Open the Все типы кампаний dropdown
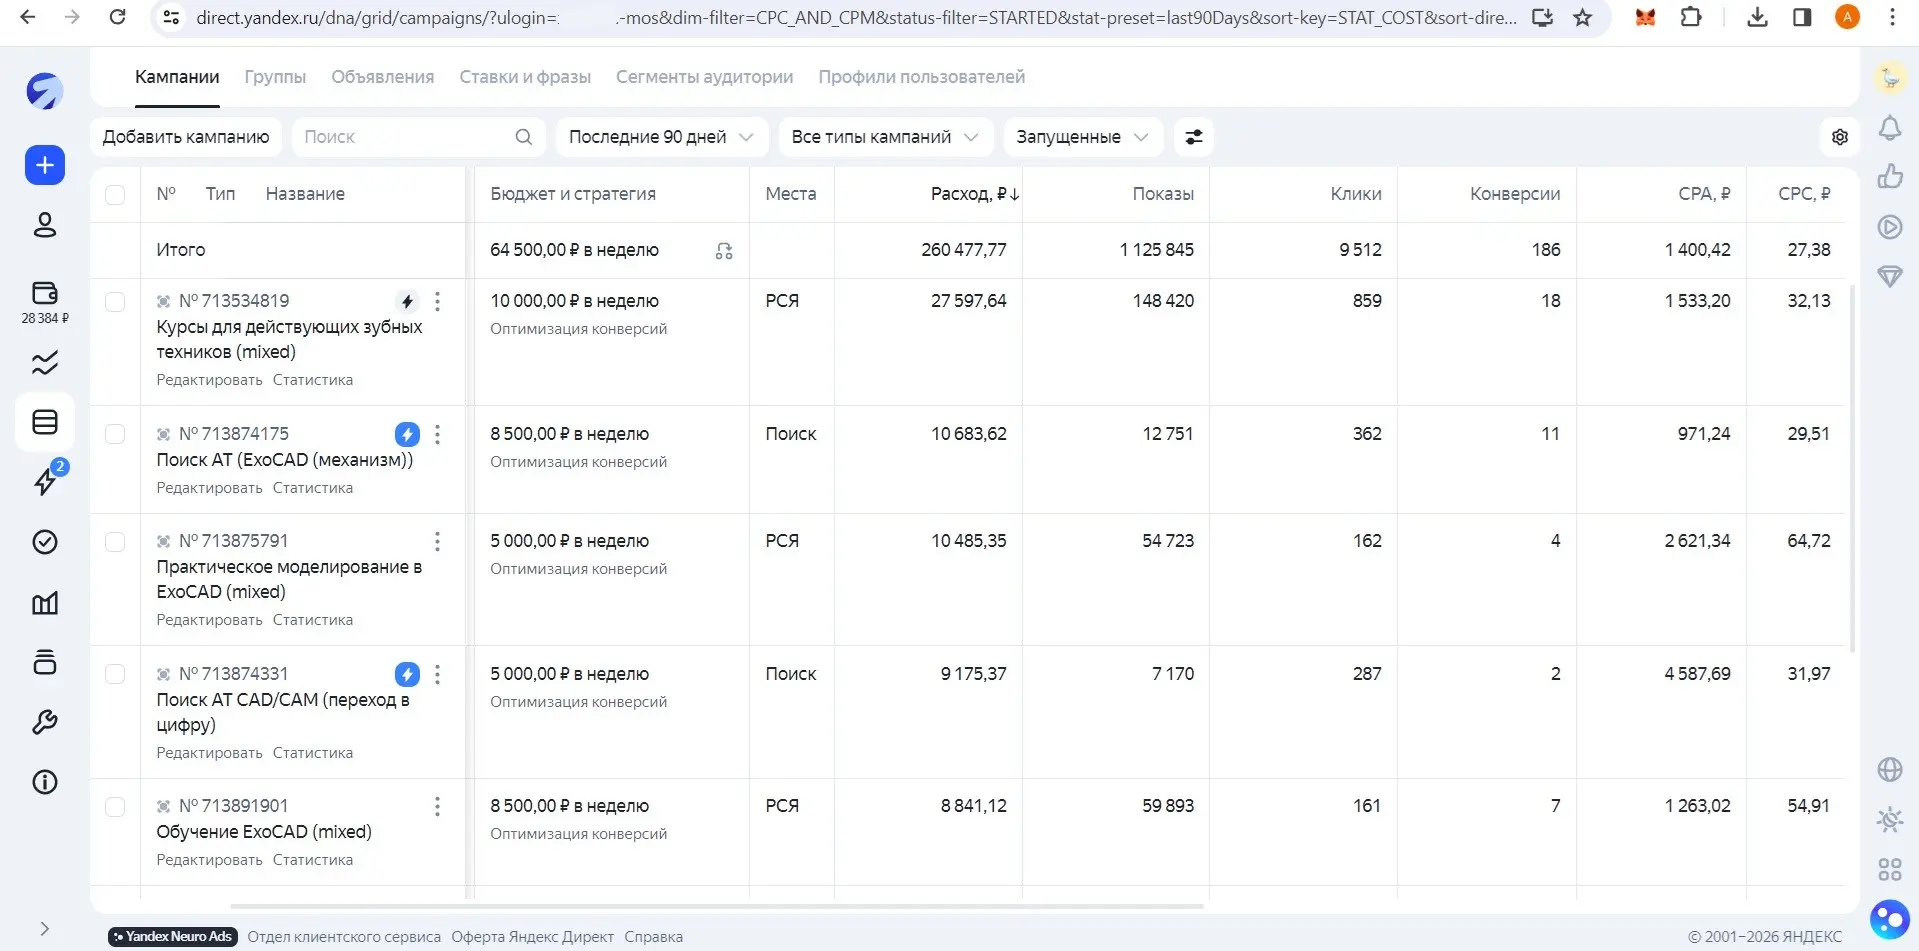 [885, 137]
